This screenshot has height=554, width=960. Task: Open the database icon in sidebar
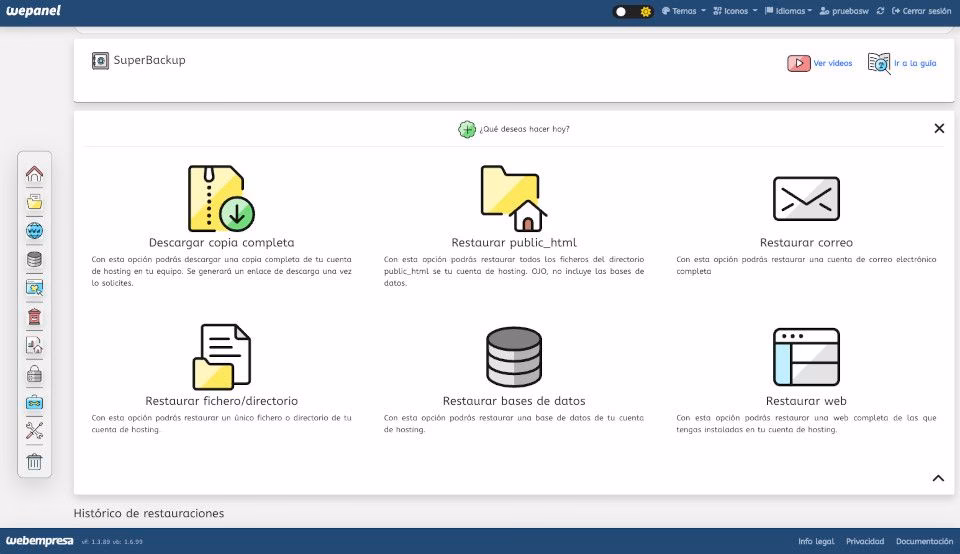[x=34, y=260]
